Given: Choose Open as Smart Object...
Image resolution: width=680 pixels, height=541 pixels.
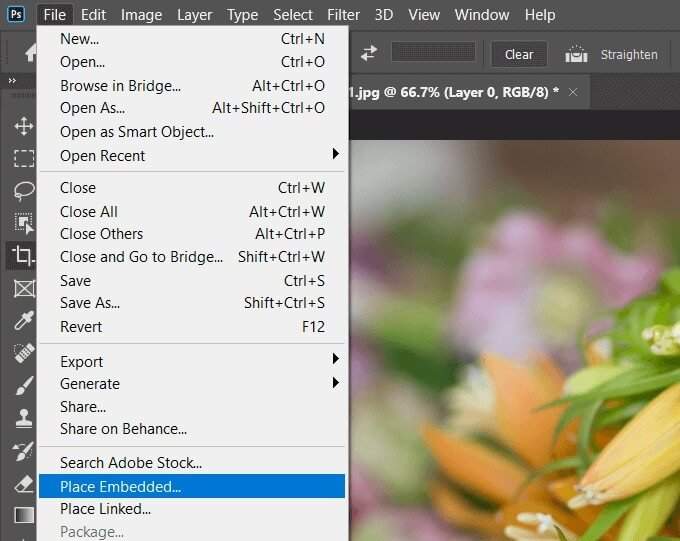Looking at the screenshot, I should point(192,132).
